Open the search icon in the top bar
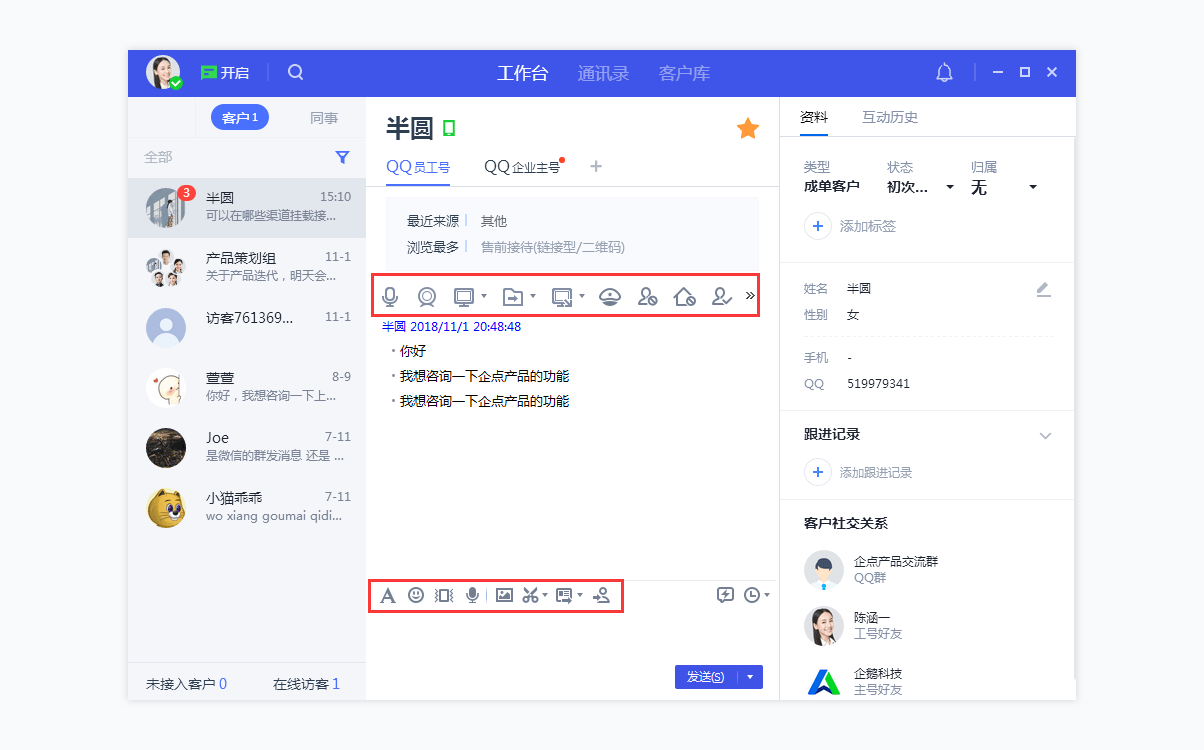The width and height of the screenshot is (1204, 750). [x=294, y=72]
